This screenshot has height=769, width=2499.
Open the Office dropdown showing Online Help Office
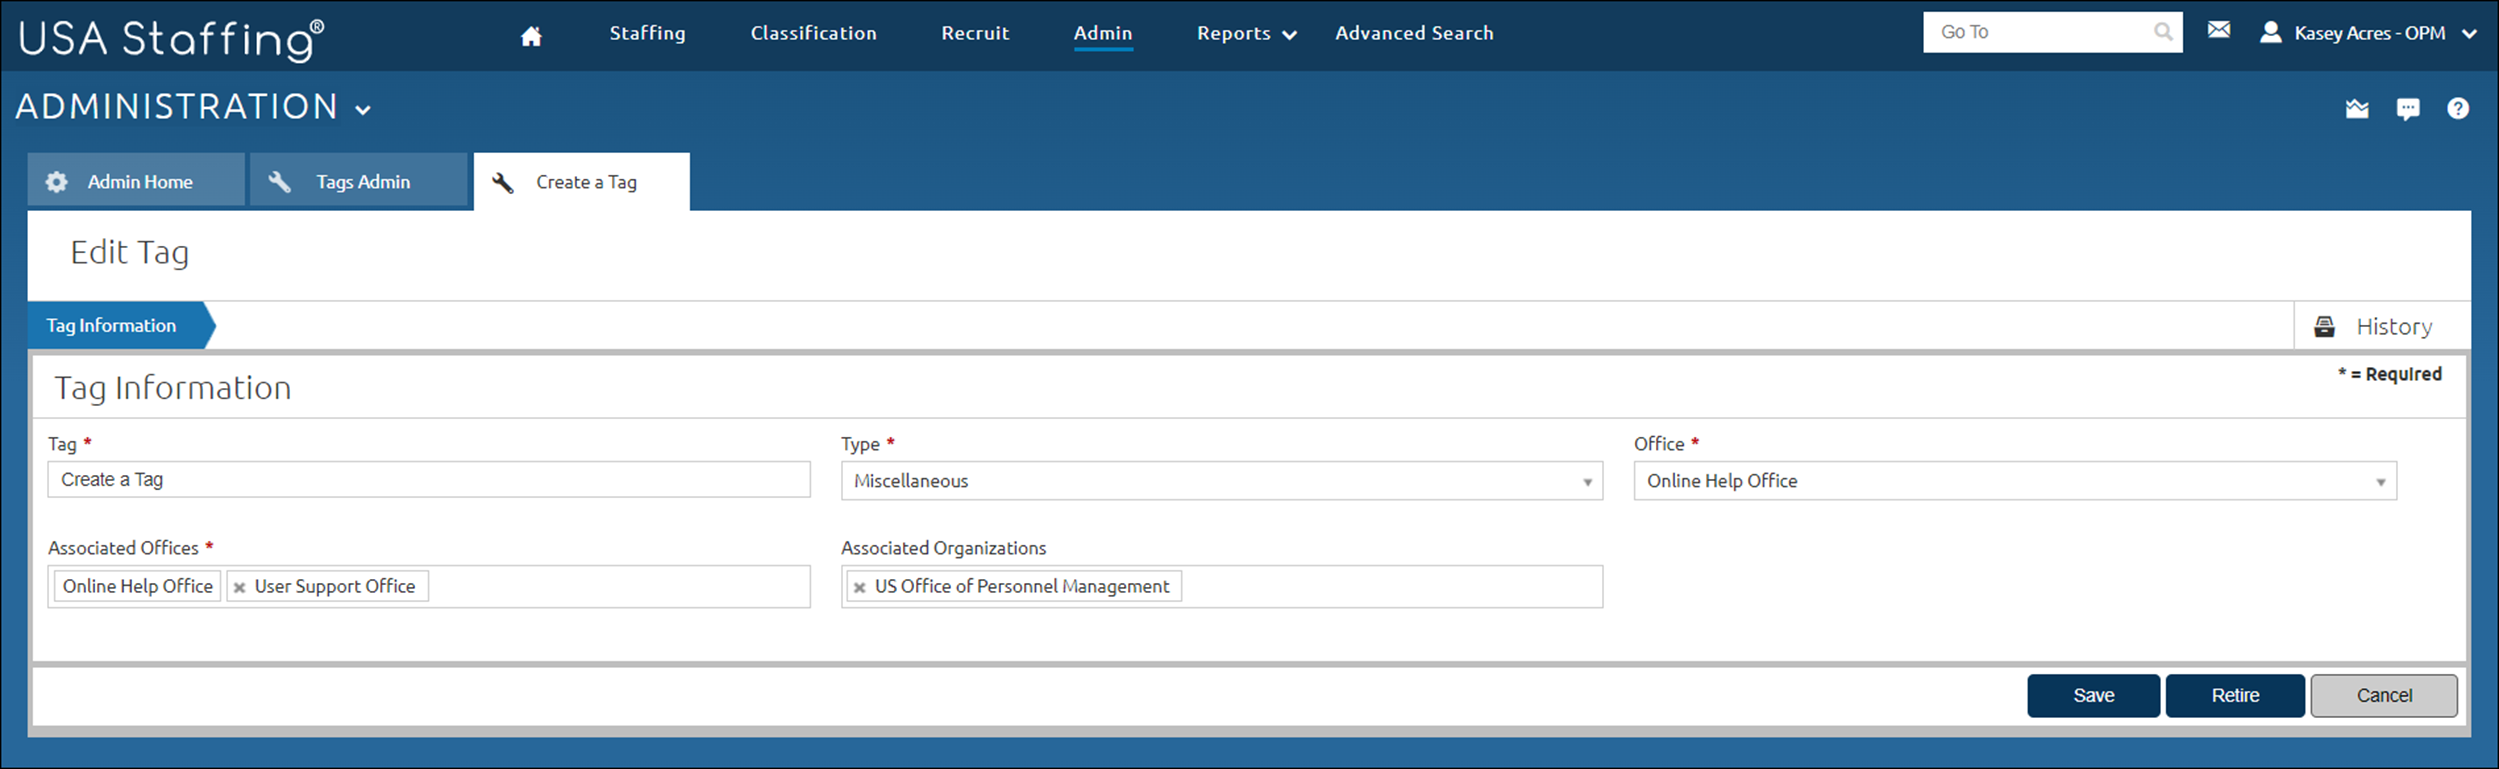click(2015, 481)
